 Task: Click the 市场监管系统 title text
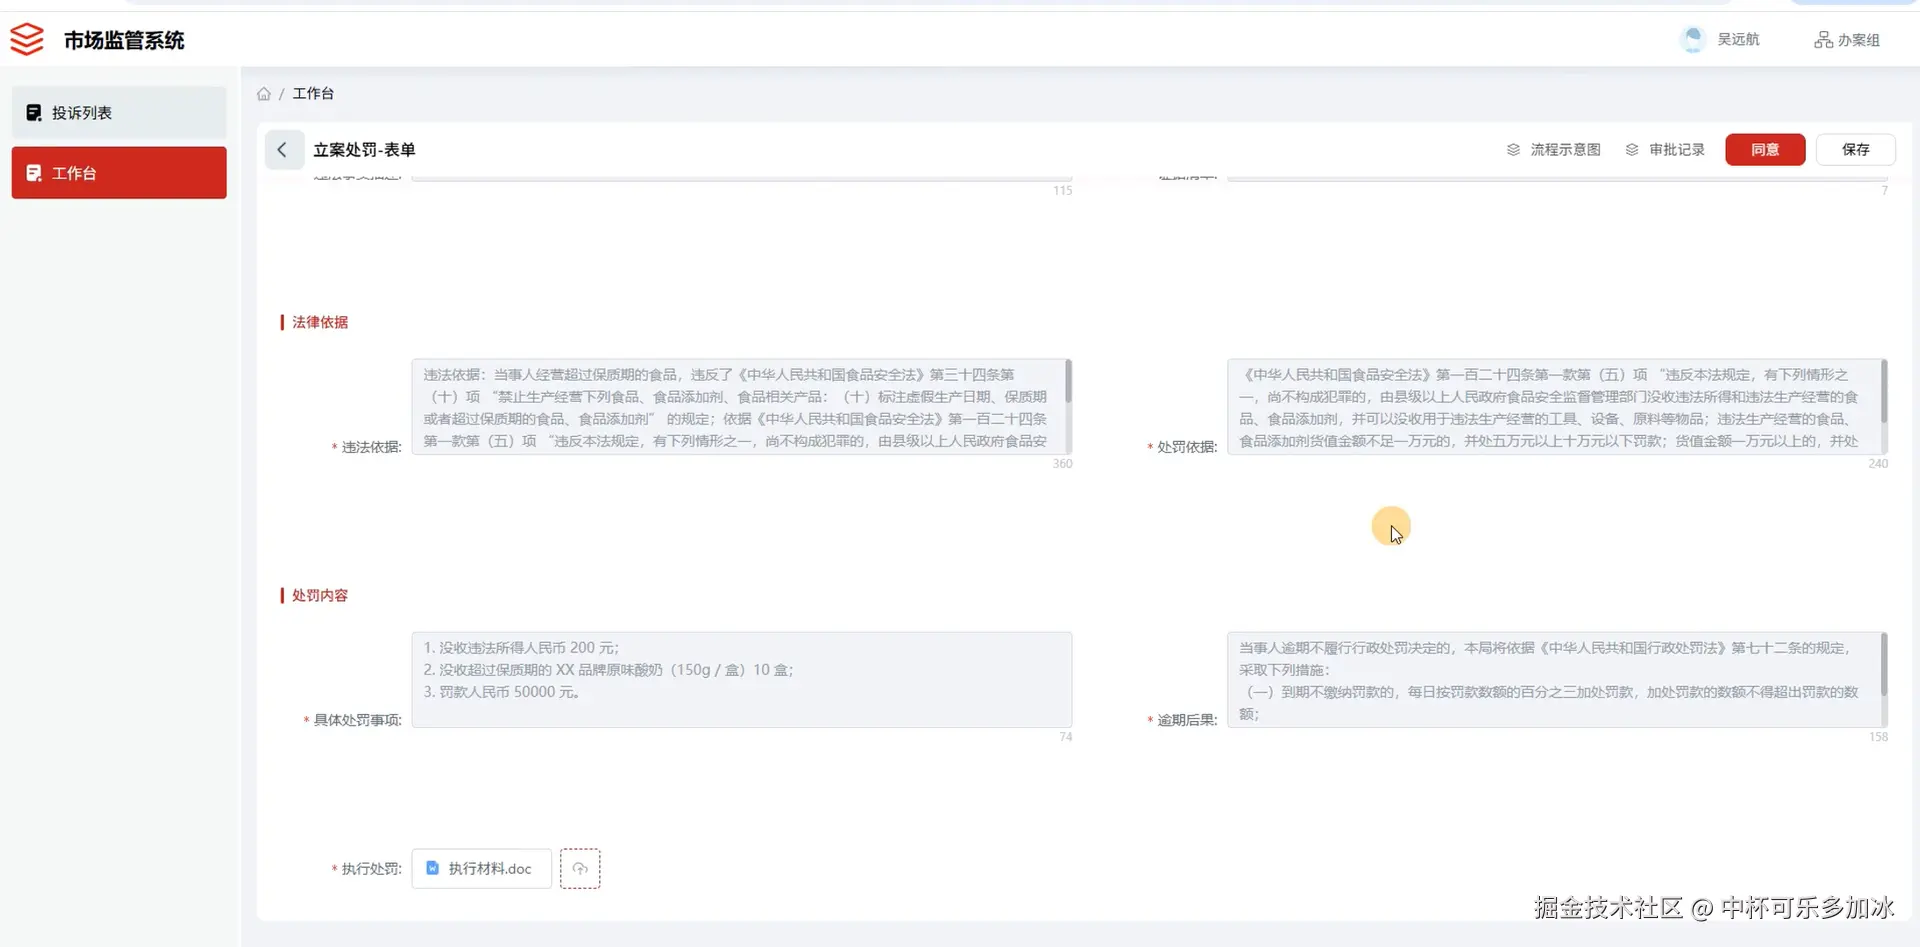pyautogui.click(x=124, y=40)
